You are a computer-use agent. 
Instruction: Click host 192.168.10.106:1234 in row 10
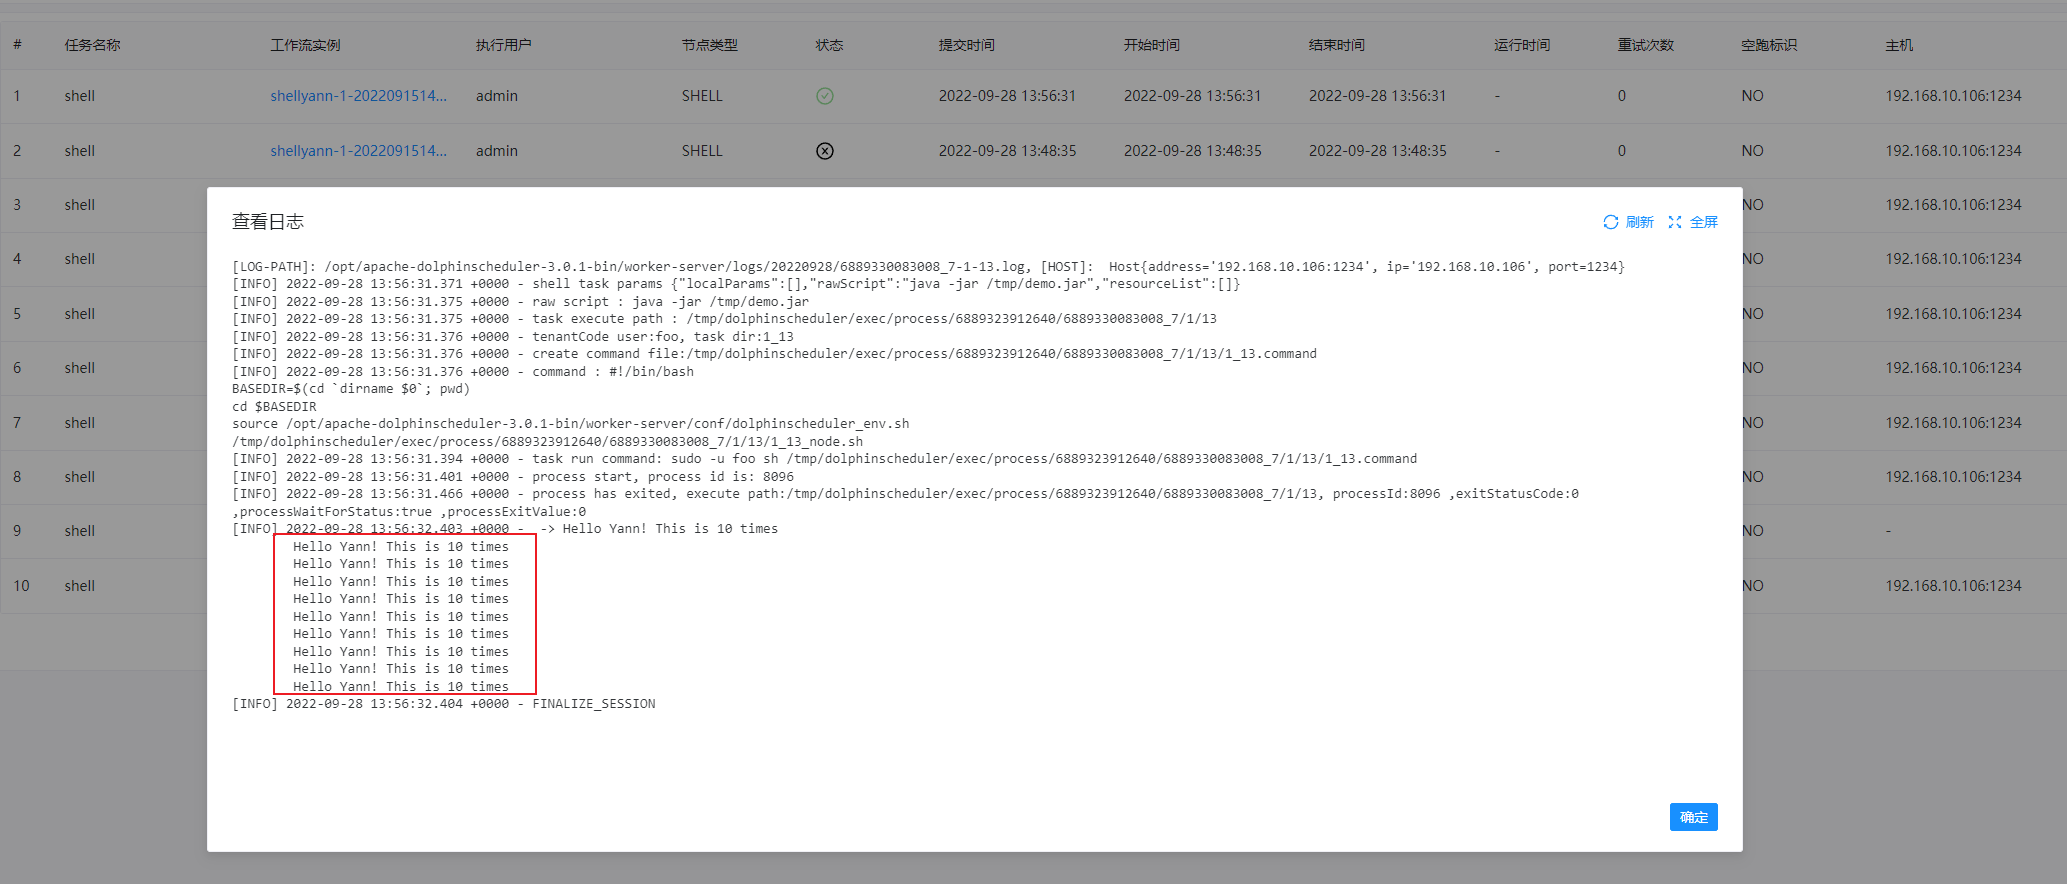1953,586
